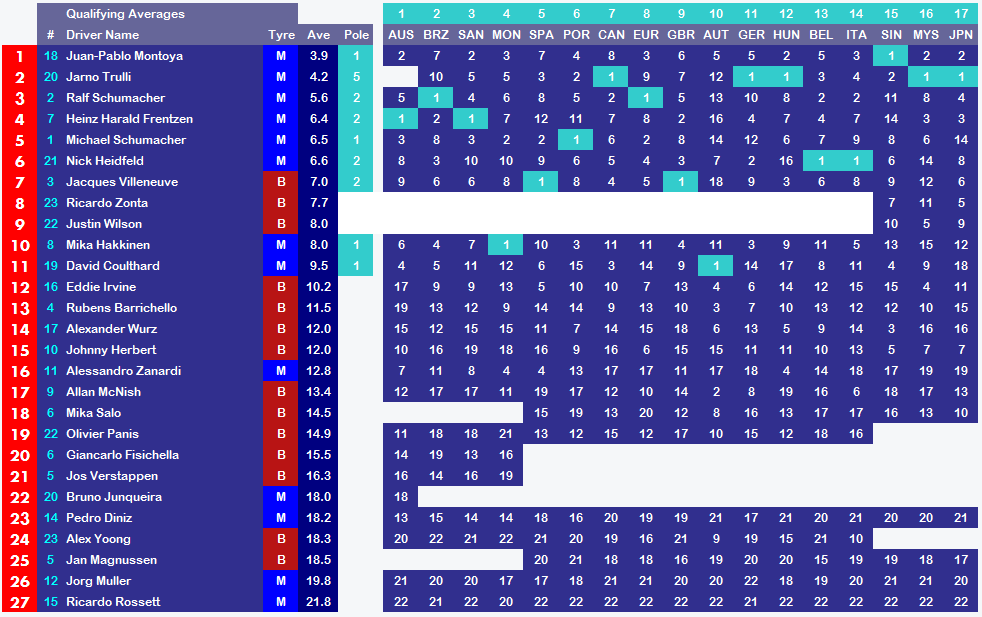Click driver name Olivier Panis
This screenshot has width=982, height=617.
[102, 433]
